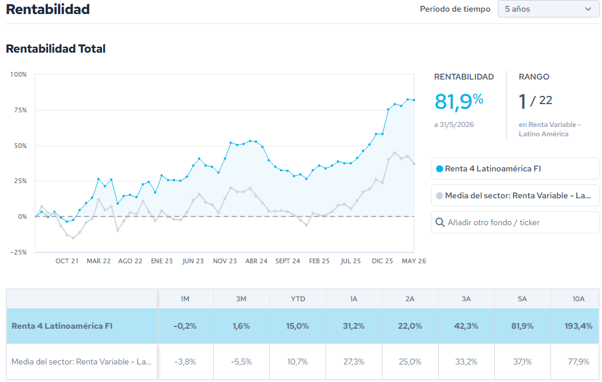The width and height of the screenshot is (602, 382).
Task: Focus the Añadir otro fondo / ticker field
Action: [515, 222]
